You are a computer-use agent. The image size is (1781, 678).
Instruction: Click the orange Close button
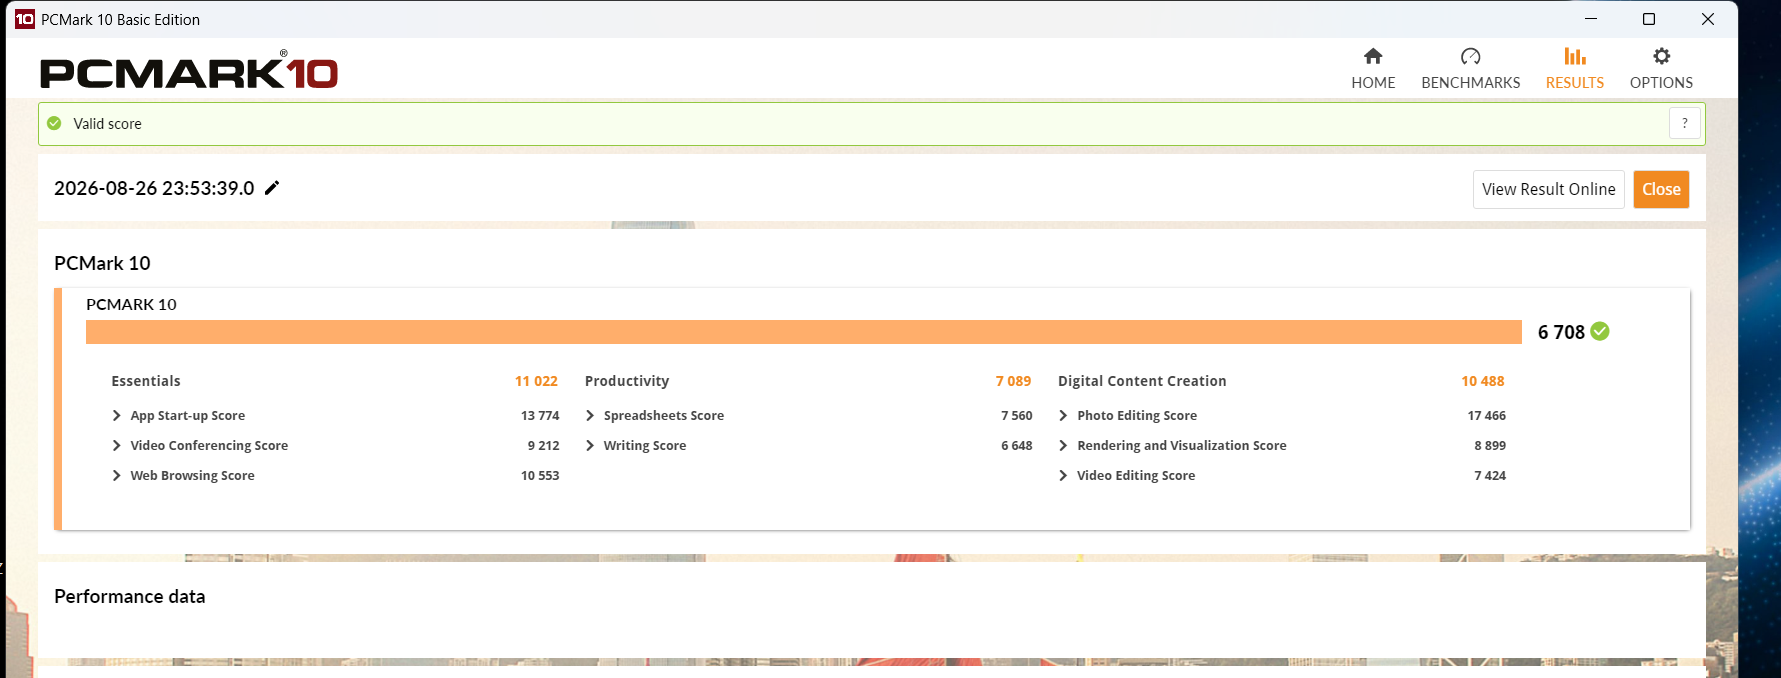pyautogui.click(x=1661, y=189)
